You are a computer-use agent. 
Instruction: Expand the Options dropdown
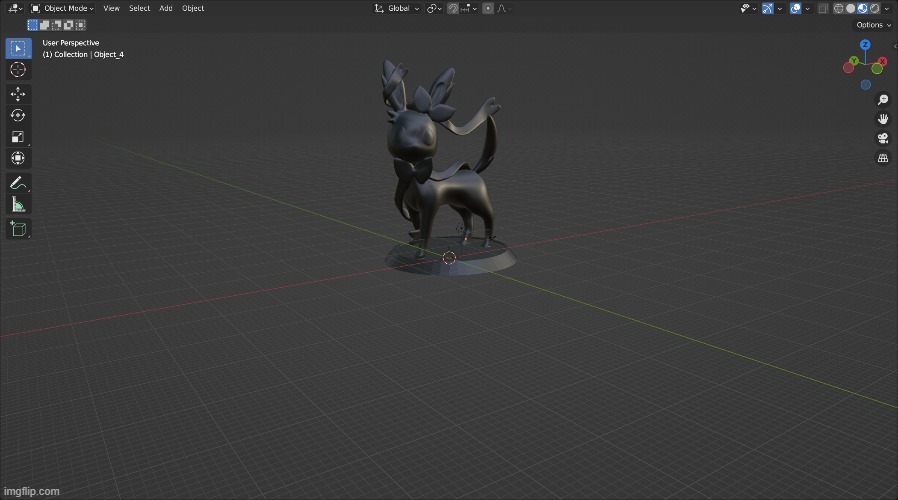[x=872, y=24]
